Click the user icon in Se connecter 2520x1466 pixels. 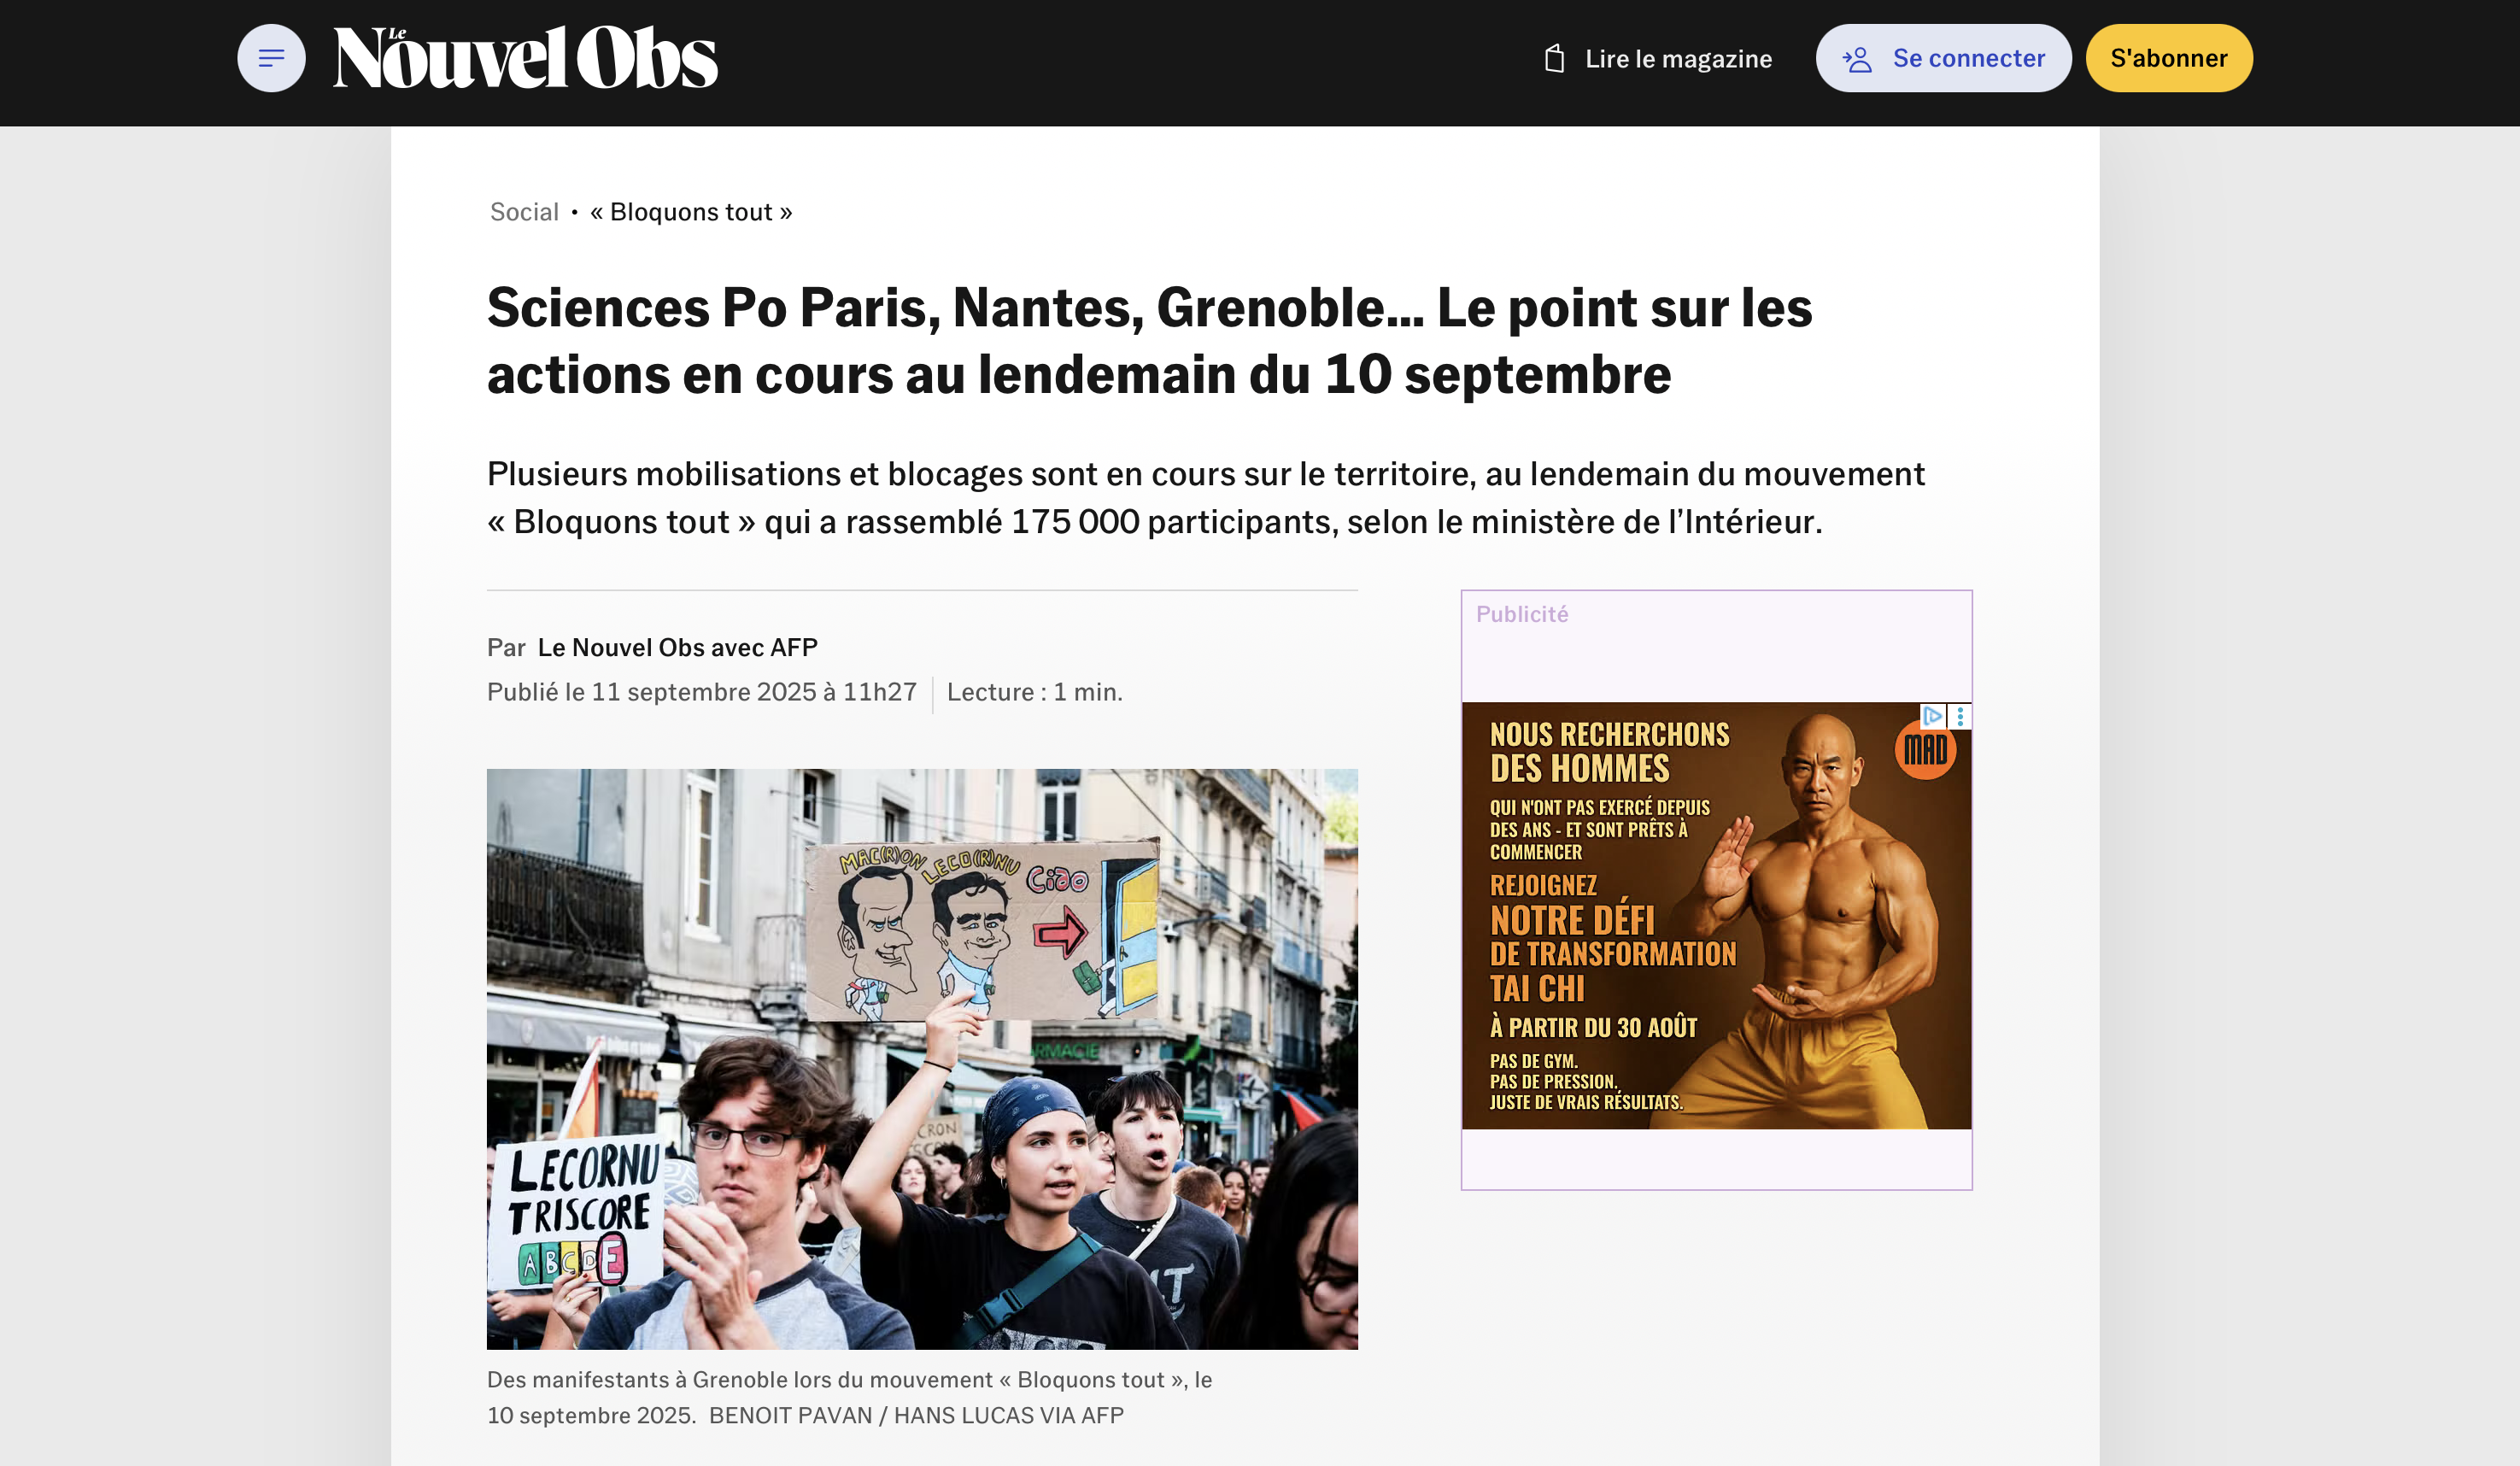(x=1857, y=59)
